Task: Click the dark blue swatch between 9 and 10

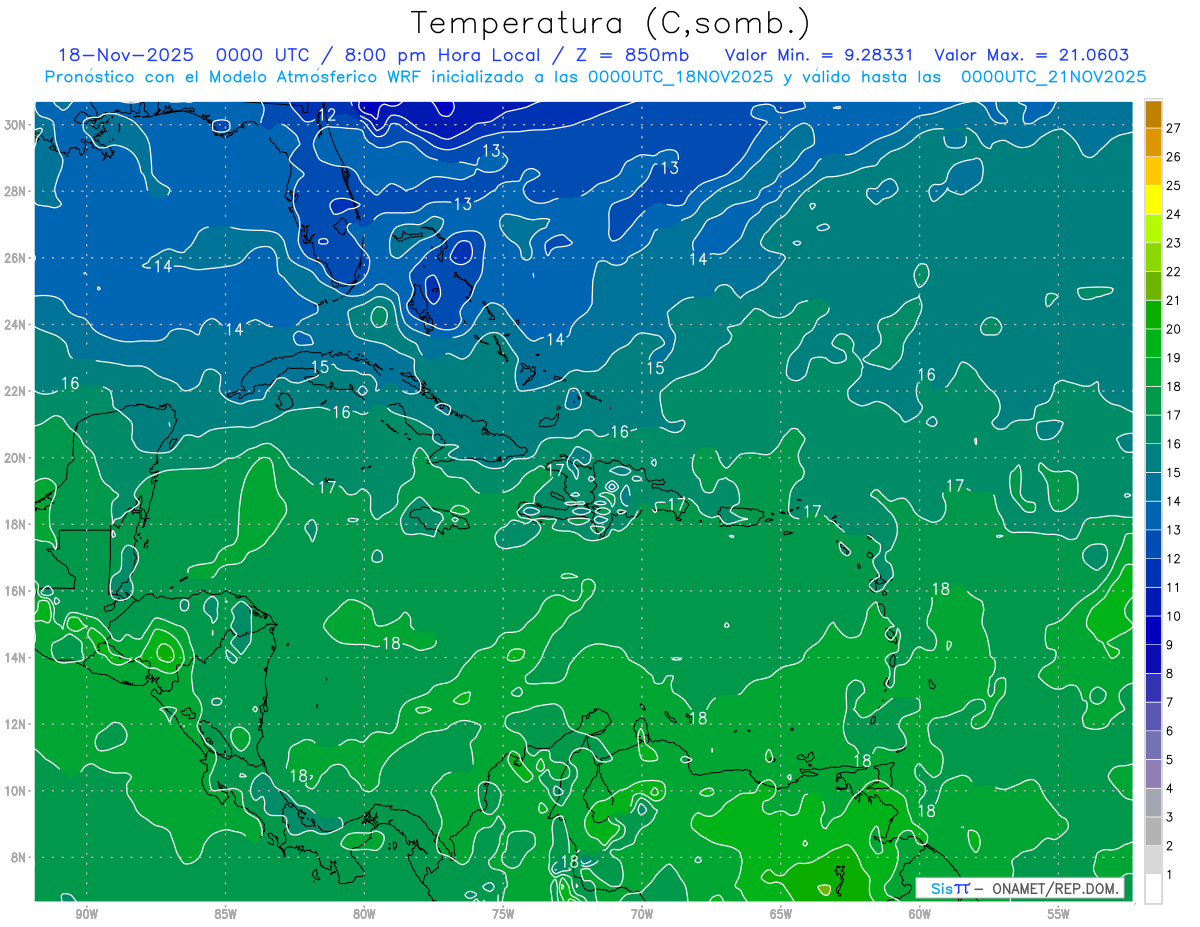Action: pos(1153,630)
